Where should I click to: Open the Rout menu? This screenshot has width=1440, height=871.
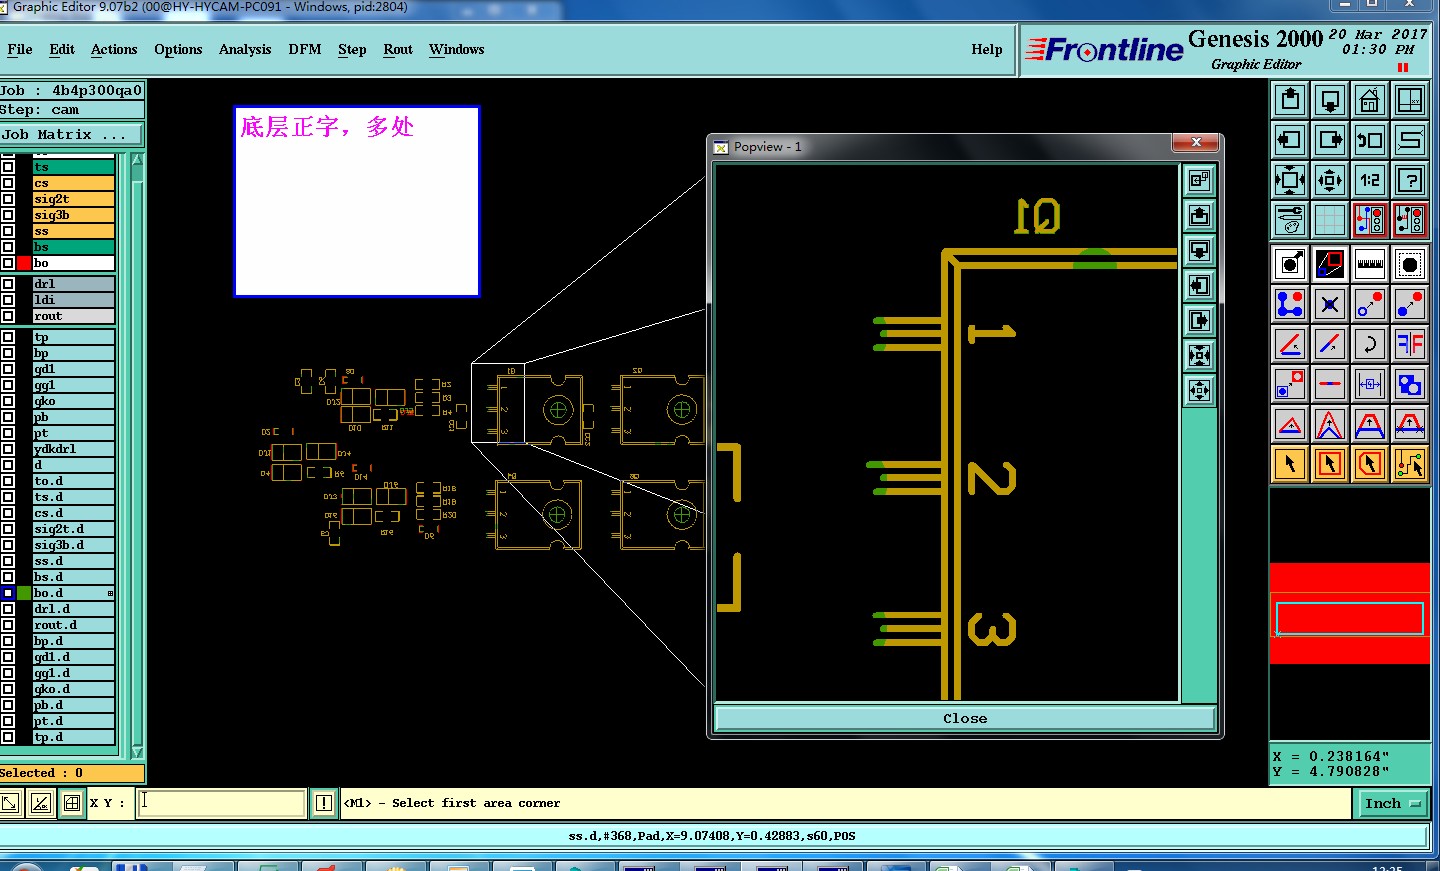pos(398,49)
